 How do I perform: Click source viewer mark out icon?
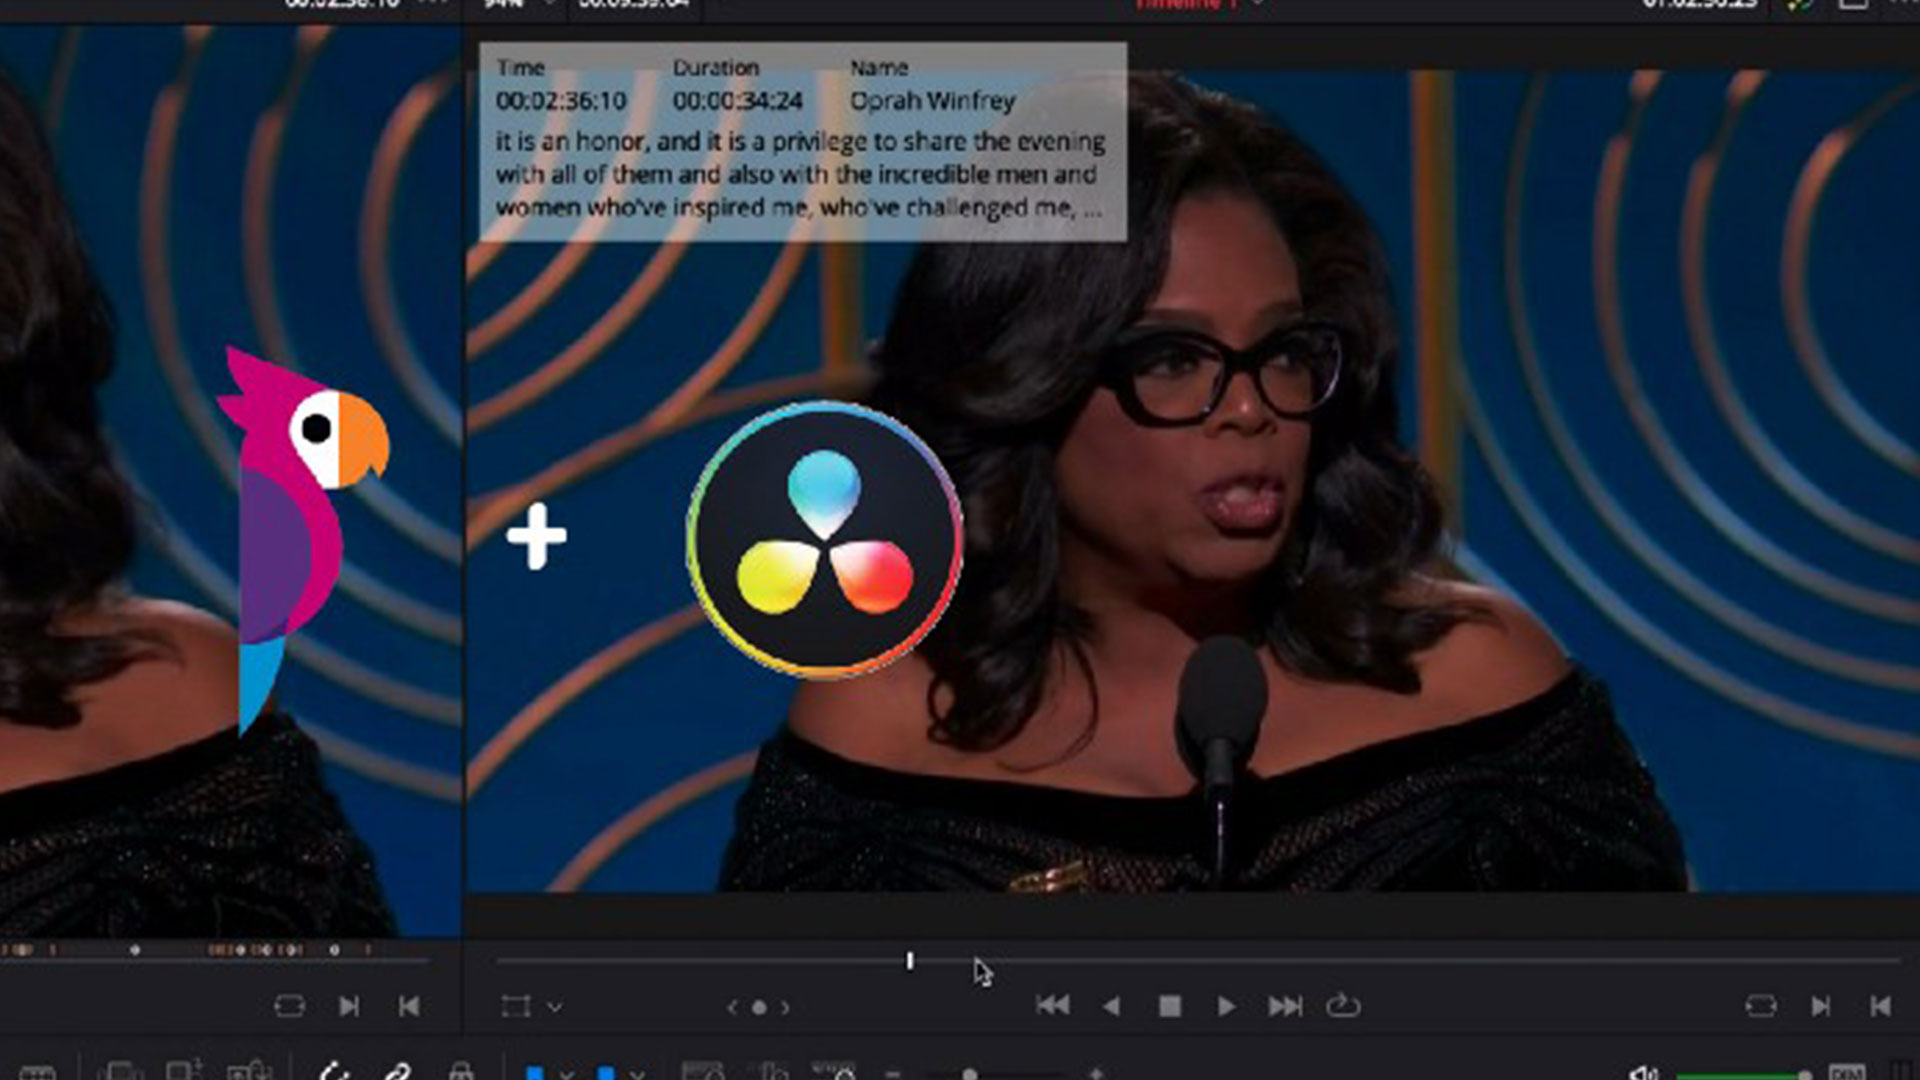coord(348,1006)
